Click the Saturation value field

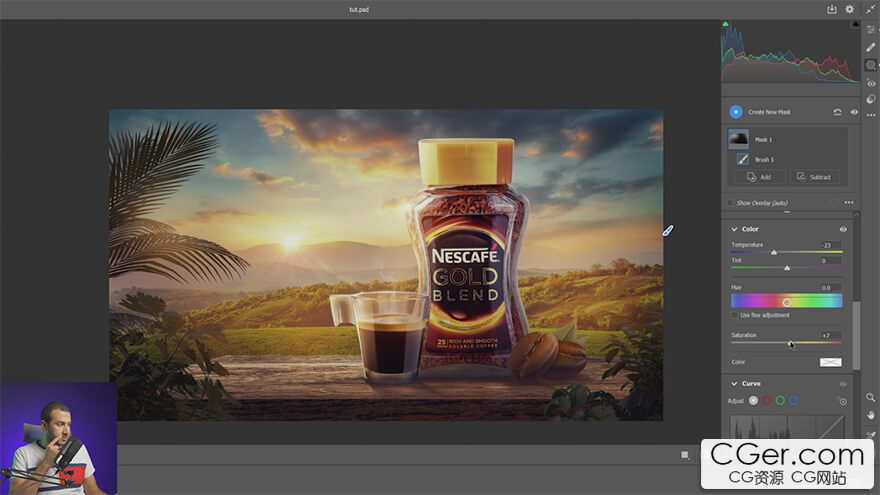[830, 336]
